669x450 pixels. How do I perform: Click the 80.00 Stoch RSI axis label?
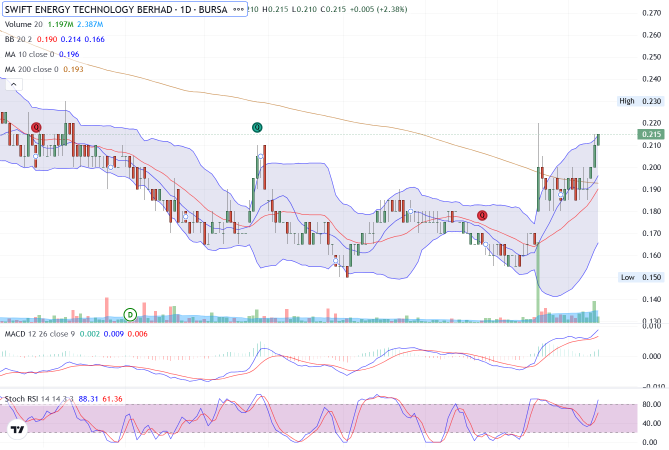tap(652, 404)
